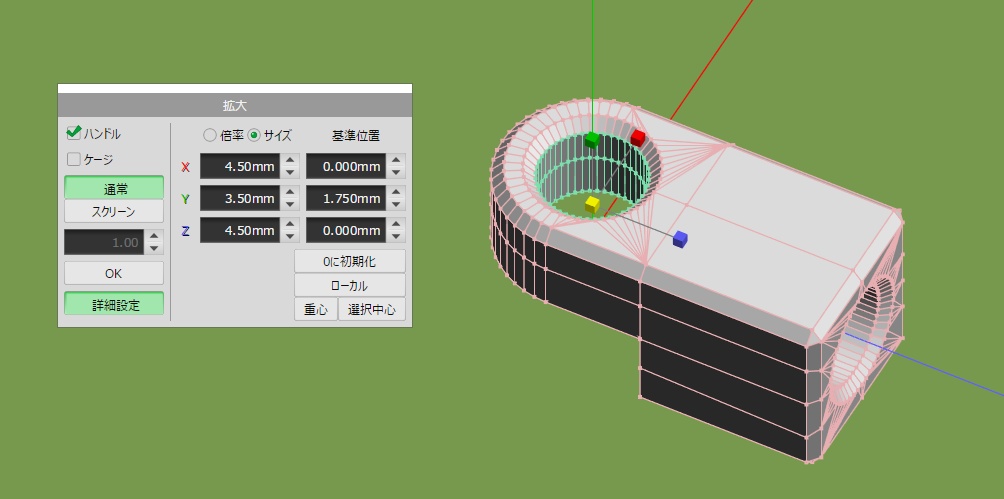1004x499 pixels.
Task: Enable the ケージ checkbox
Action: coord(74,159)
